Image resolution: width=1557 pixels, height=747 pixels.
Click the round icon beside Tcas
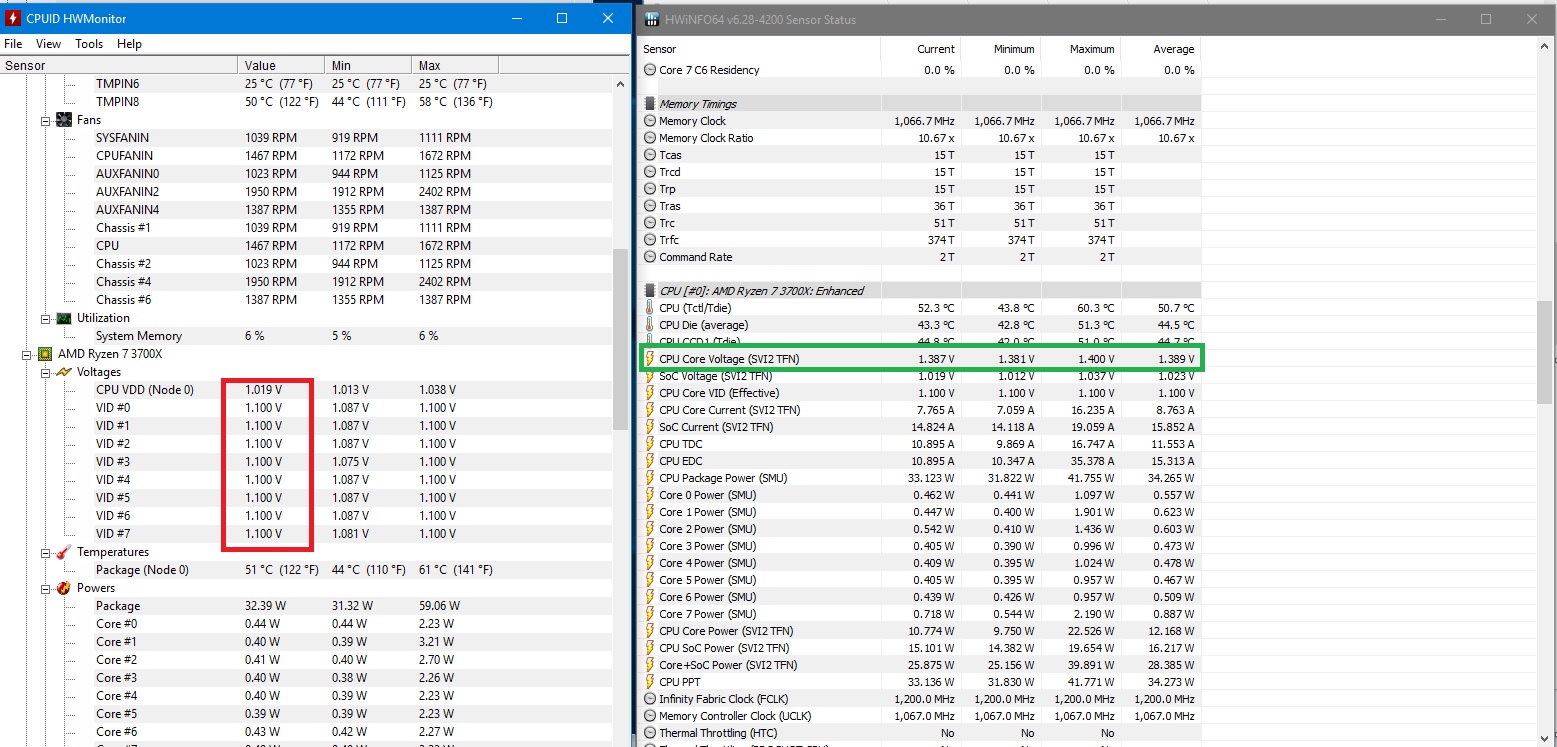click(650, 155)
